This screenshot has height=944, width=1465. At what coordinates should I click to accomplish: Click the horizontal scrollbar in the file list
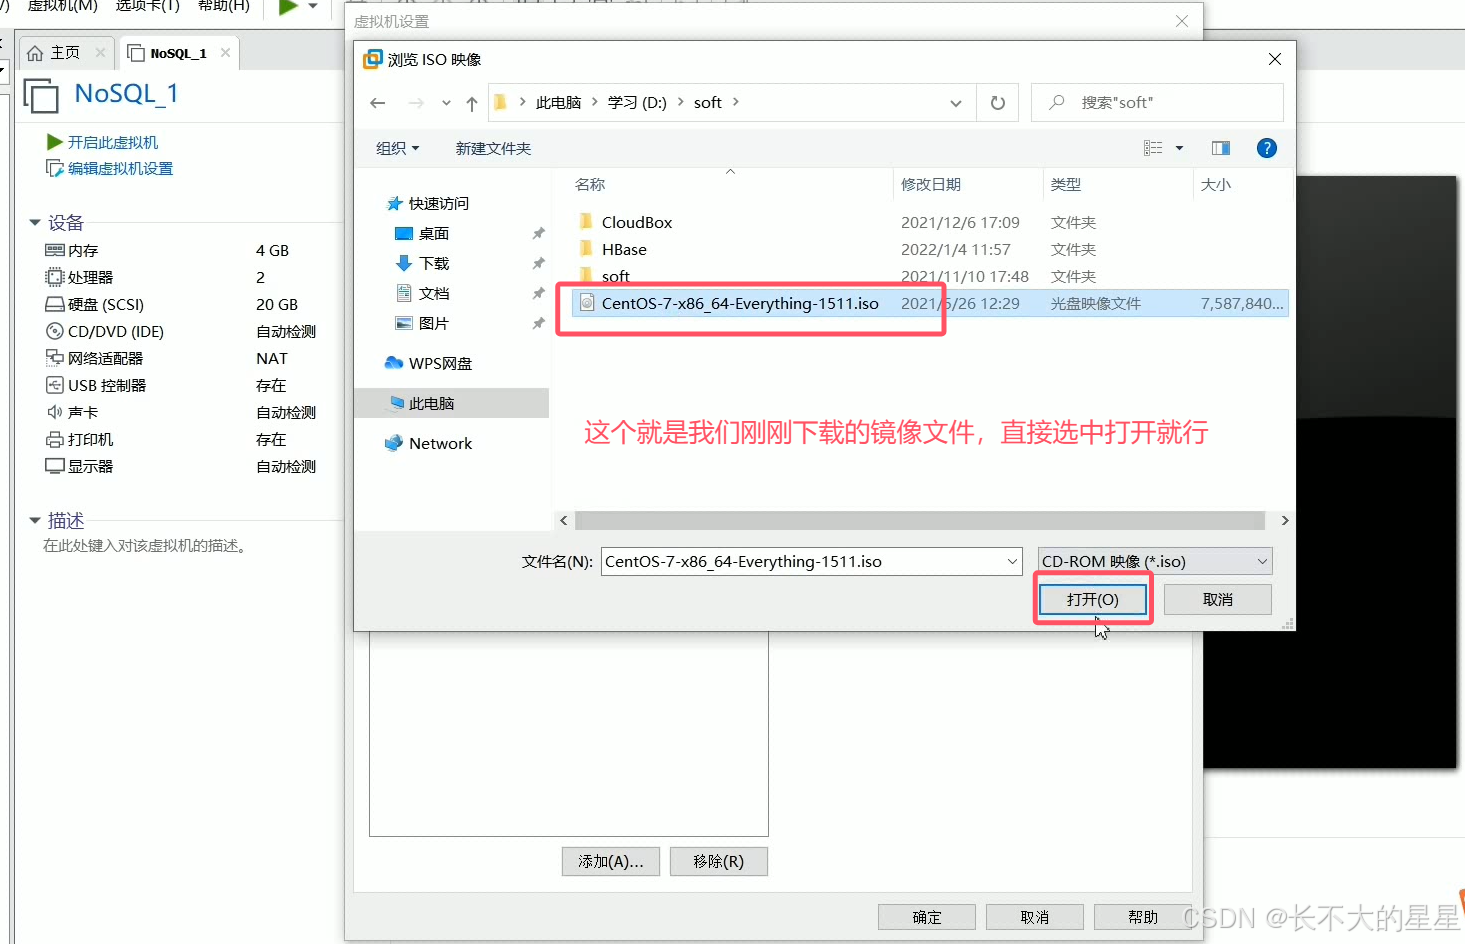920,520
